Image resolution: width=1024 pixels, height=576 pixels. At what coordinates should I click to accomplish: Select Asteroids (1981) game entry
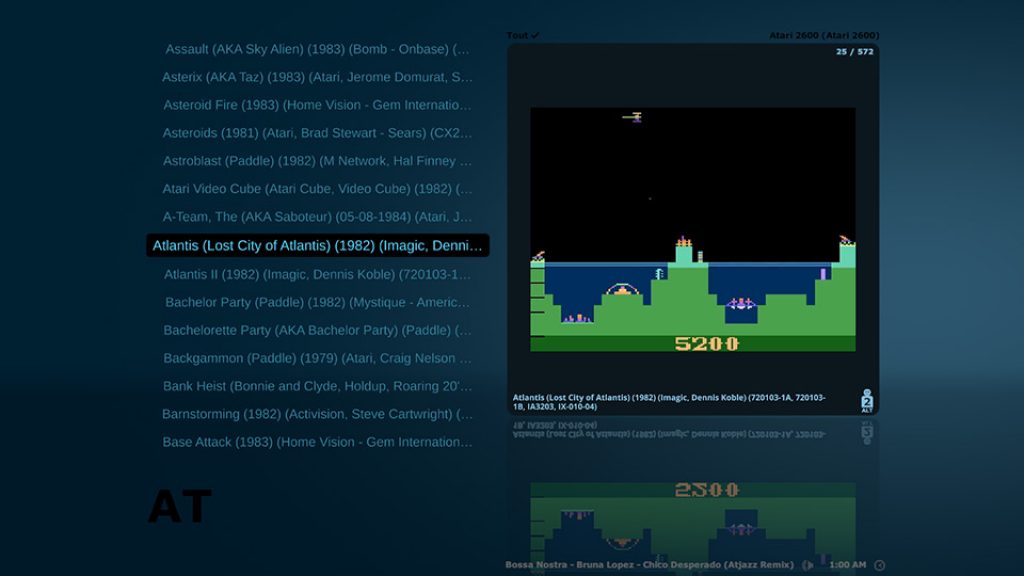click(317, 133)
